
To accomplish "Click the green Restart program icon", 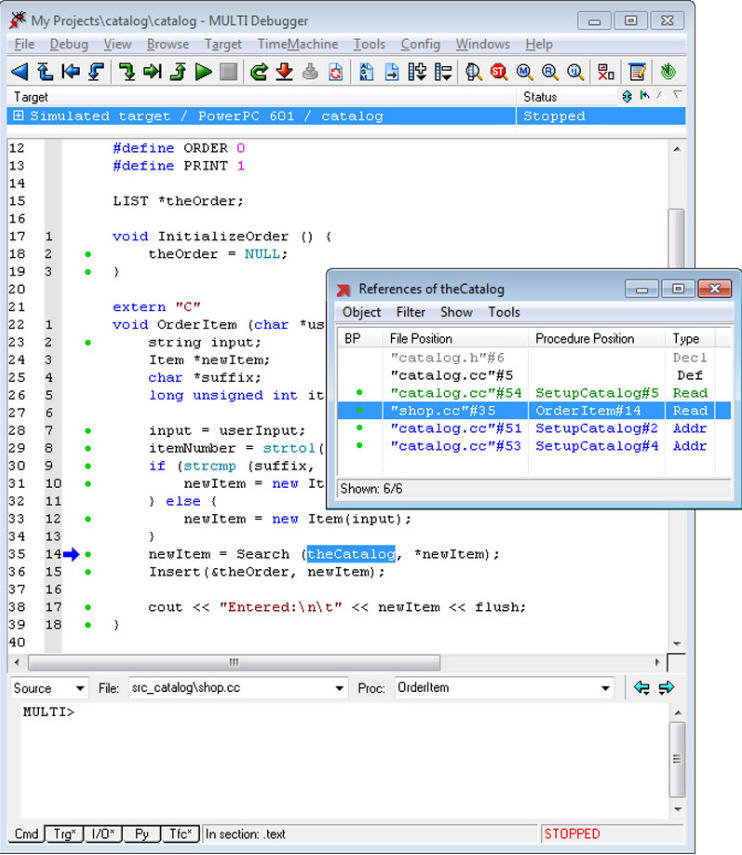I will pyautogui.click(x=258, y=71).
